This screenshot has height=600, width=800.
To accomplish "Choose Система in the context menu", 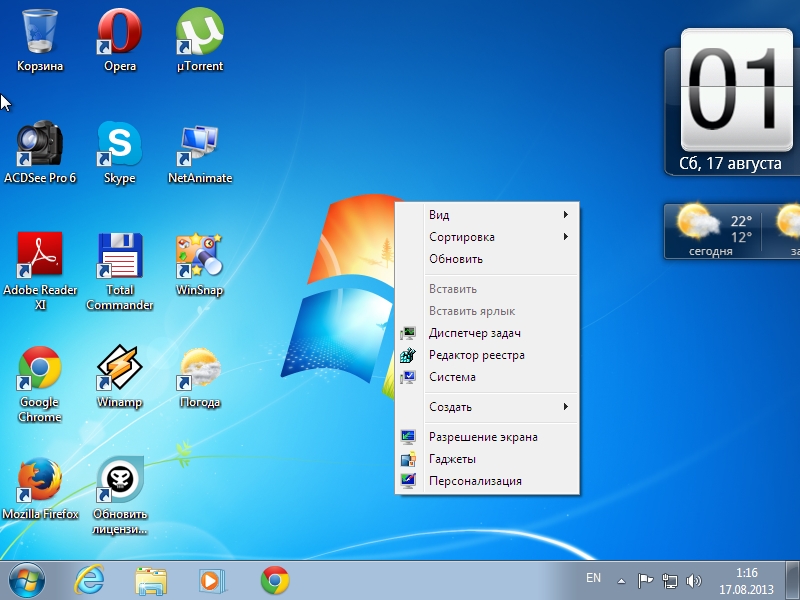I will [487, 377].
